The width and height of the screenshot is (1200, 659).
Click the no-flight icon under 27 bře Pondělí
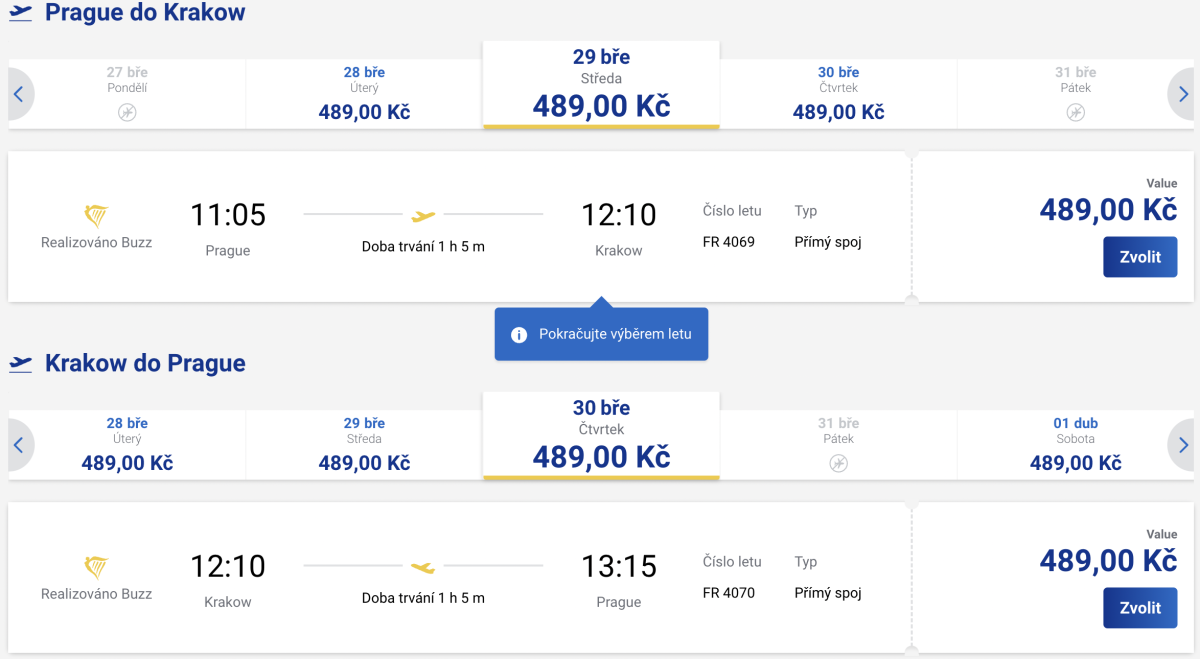point(127,112)
